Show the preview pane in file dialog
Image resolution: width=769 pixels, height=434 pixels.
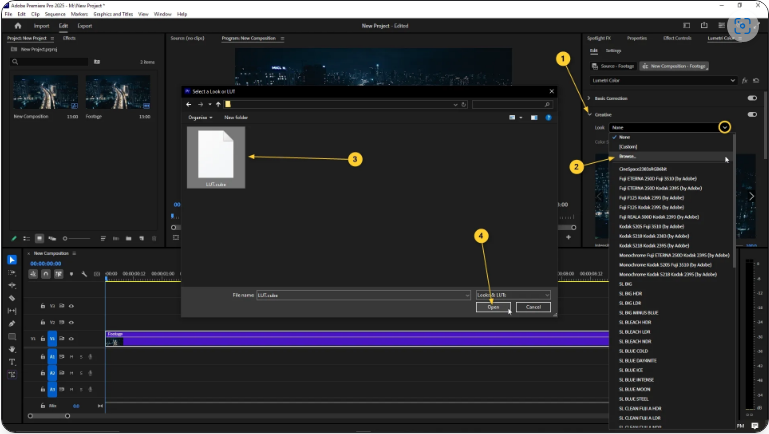[534, 118]
